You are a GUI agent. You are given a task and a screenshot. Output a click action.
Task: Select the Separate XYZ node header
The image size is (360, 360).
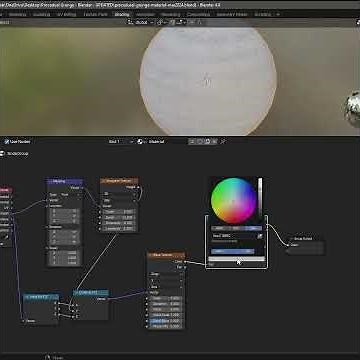[x=41, y=297]
